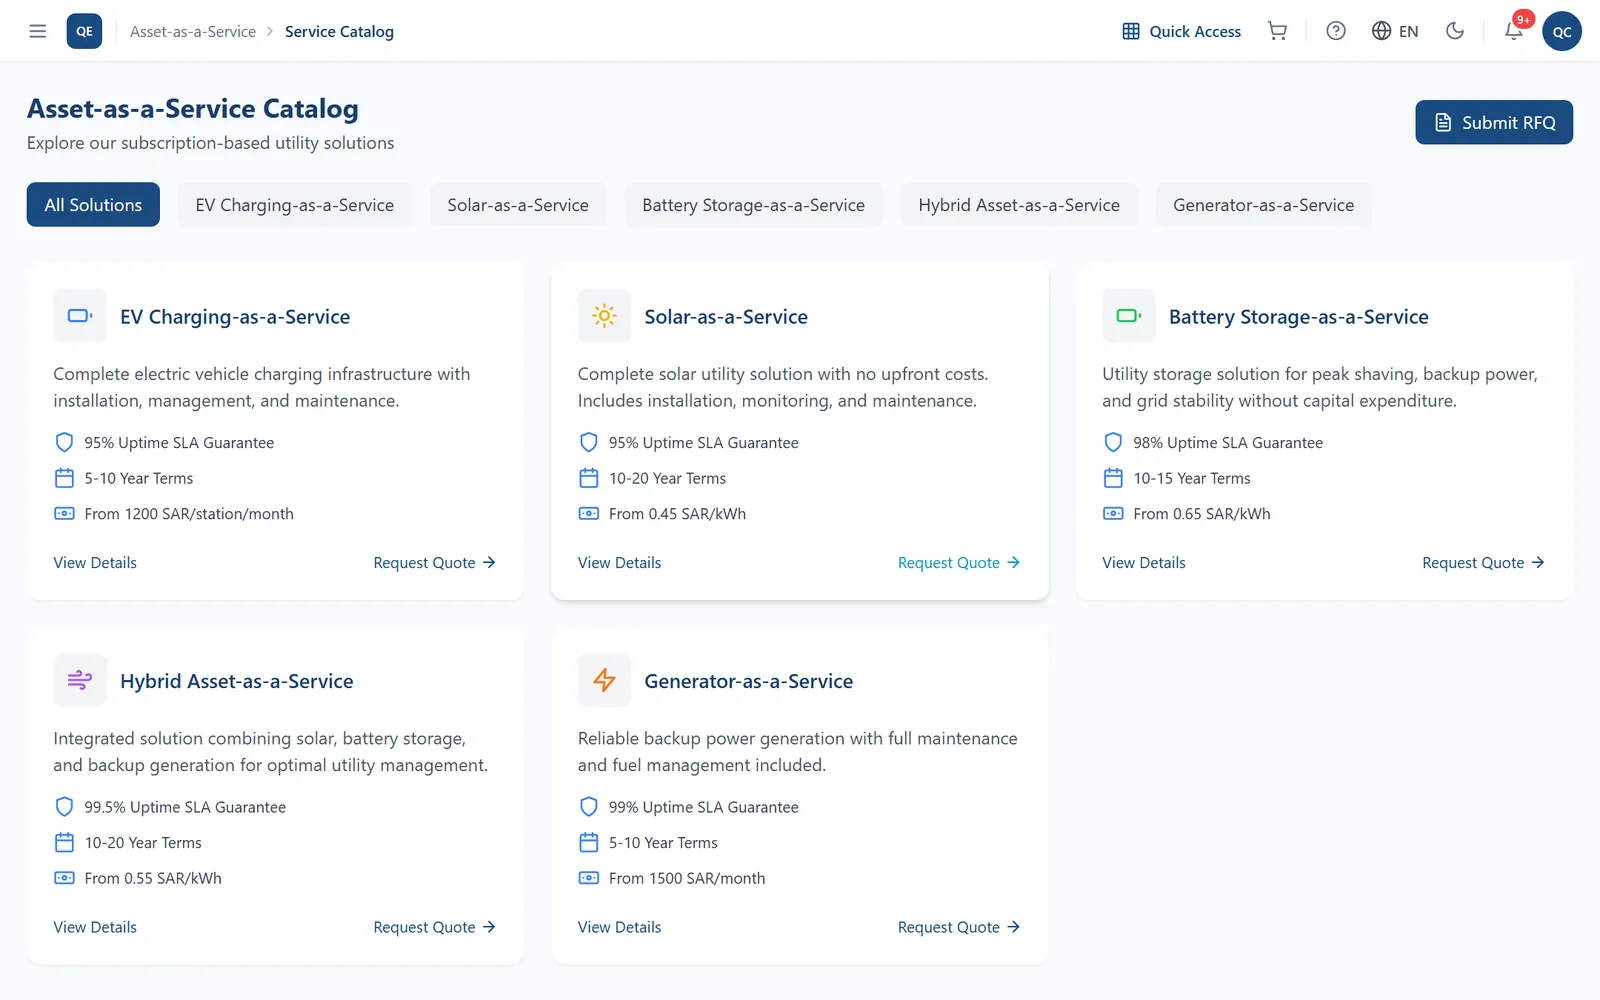This screenshot has width=1600, height=1000.
Task: Open notifications bell with 9+ badge
Action: click(1514, 31)
